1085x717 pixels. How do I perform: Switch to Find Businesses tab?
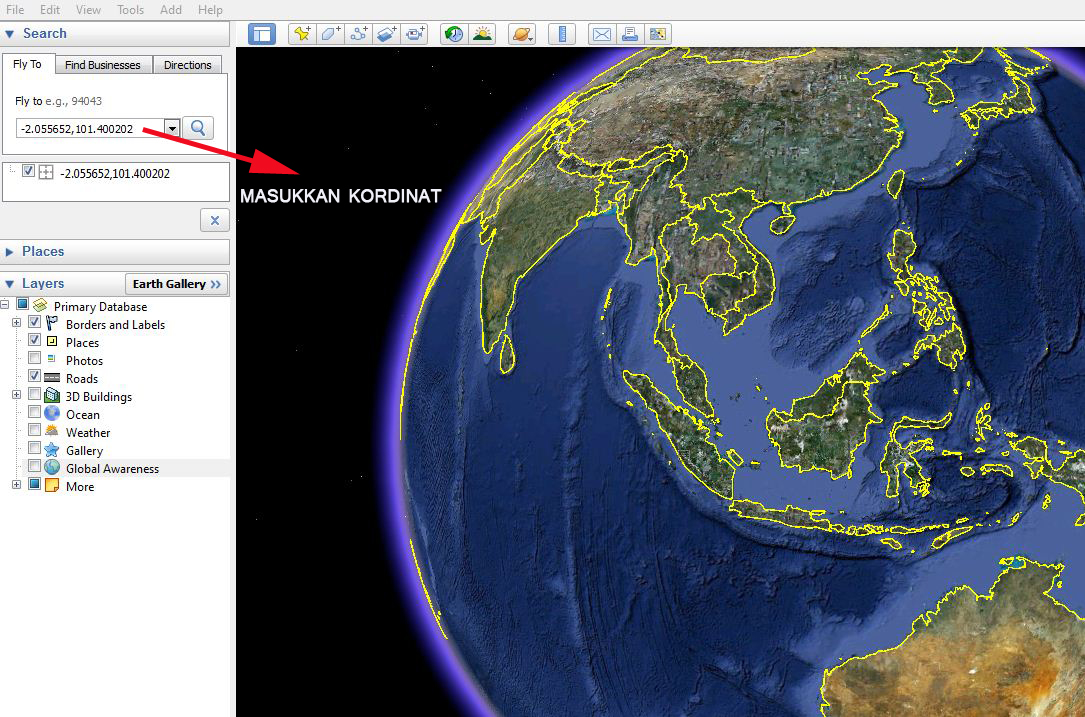(103, 65)
